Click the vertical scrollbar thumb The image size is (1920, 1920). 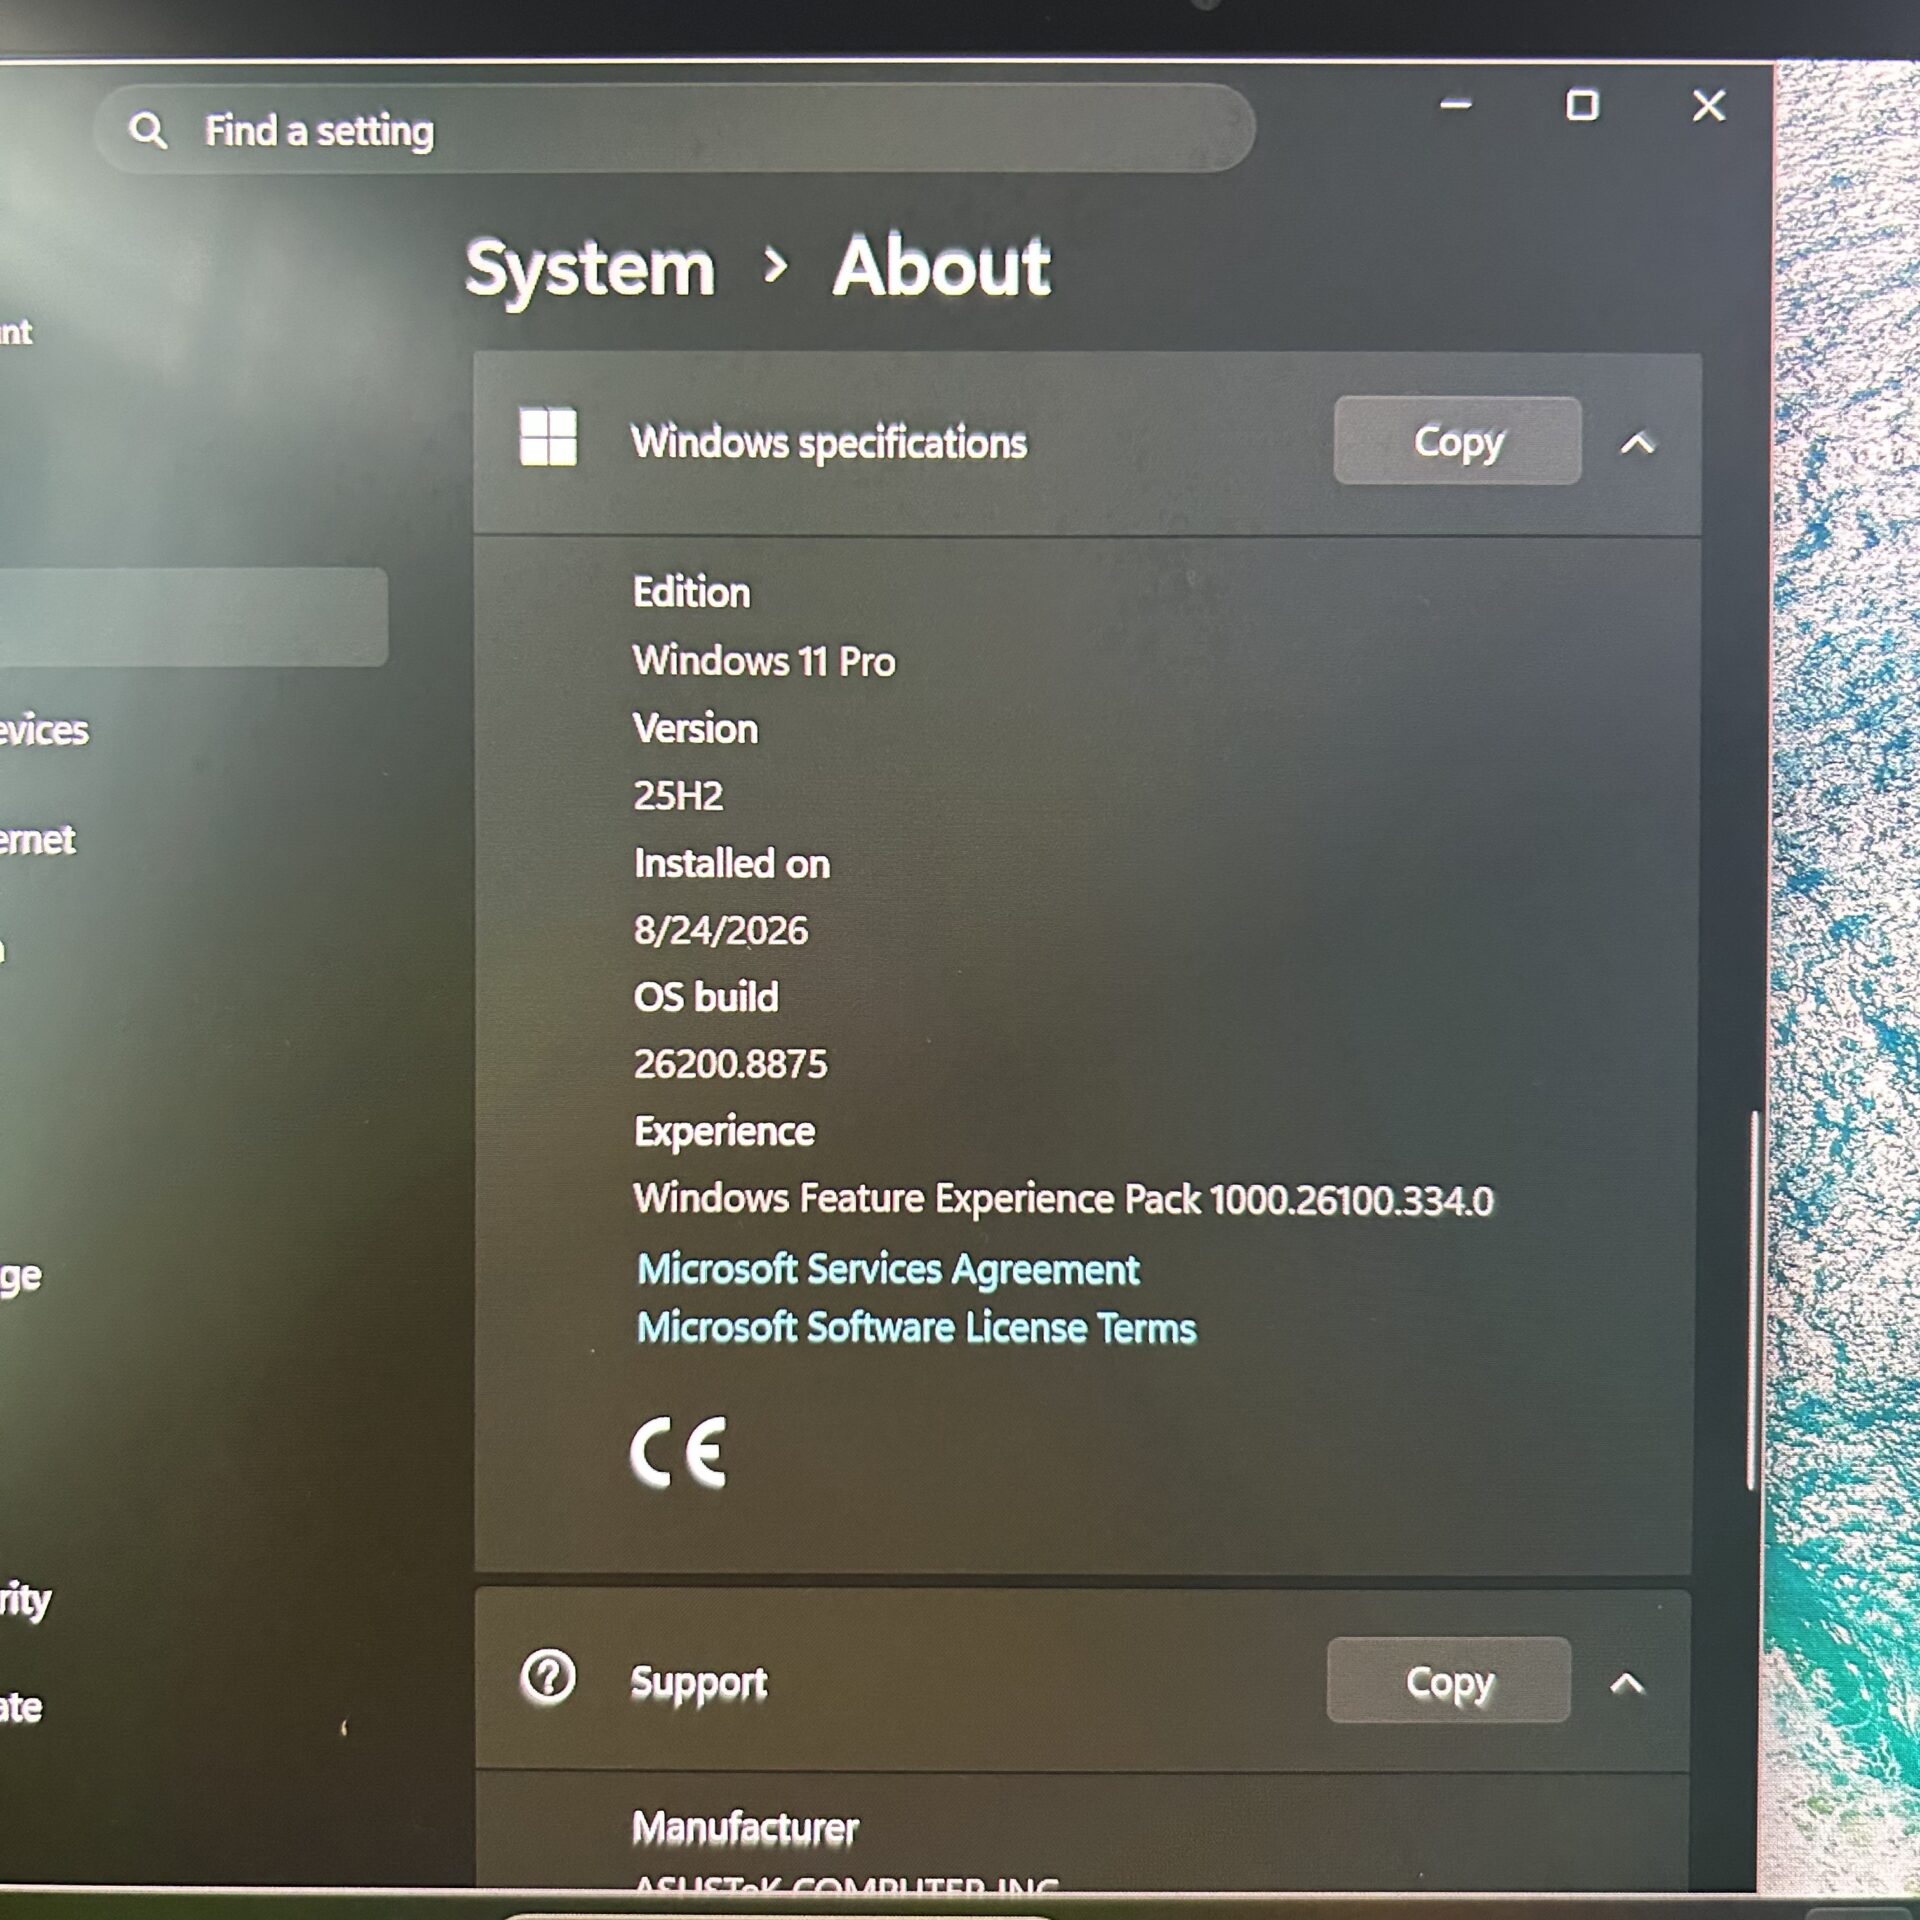(x=1752, y=1300)
